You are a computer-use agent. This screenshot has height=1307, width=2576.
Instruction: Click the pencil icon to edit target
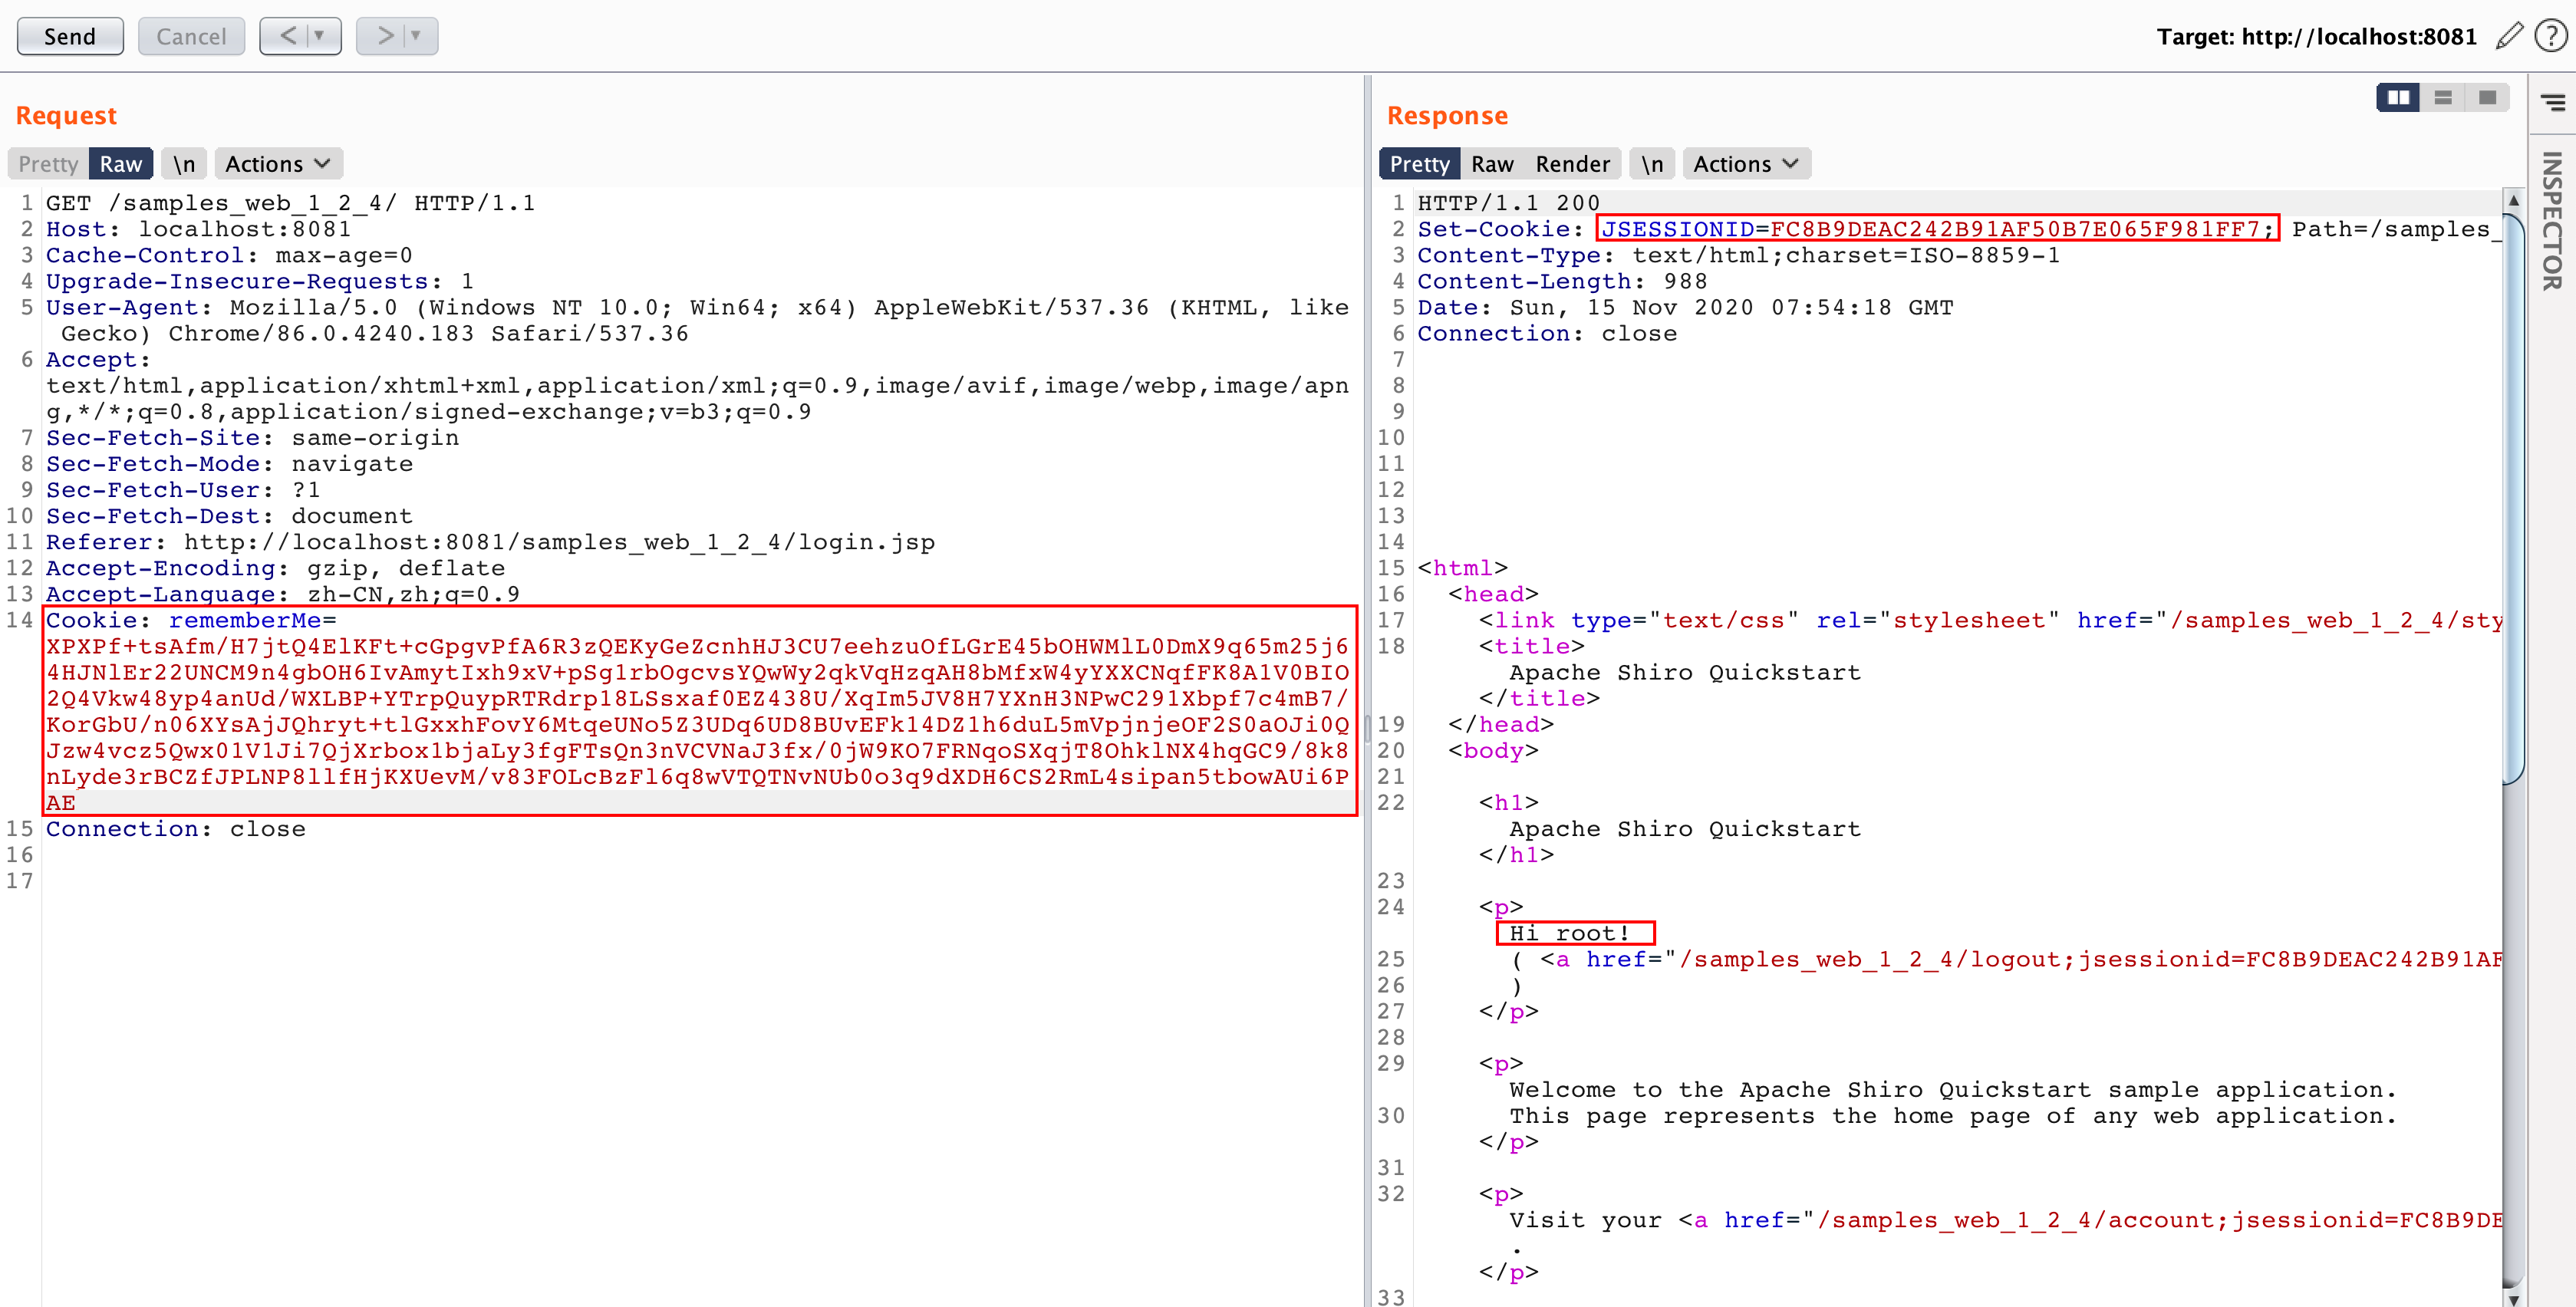2509,37
